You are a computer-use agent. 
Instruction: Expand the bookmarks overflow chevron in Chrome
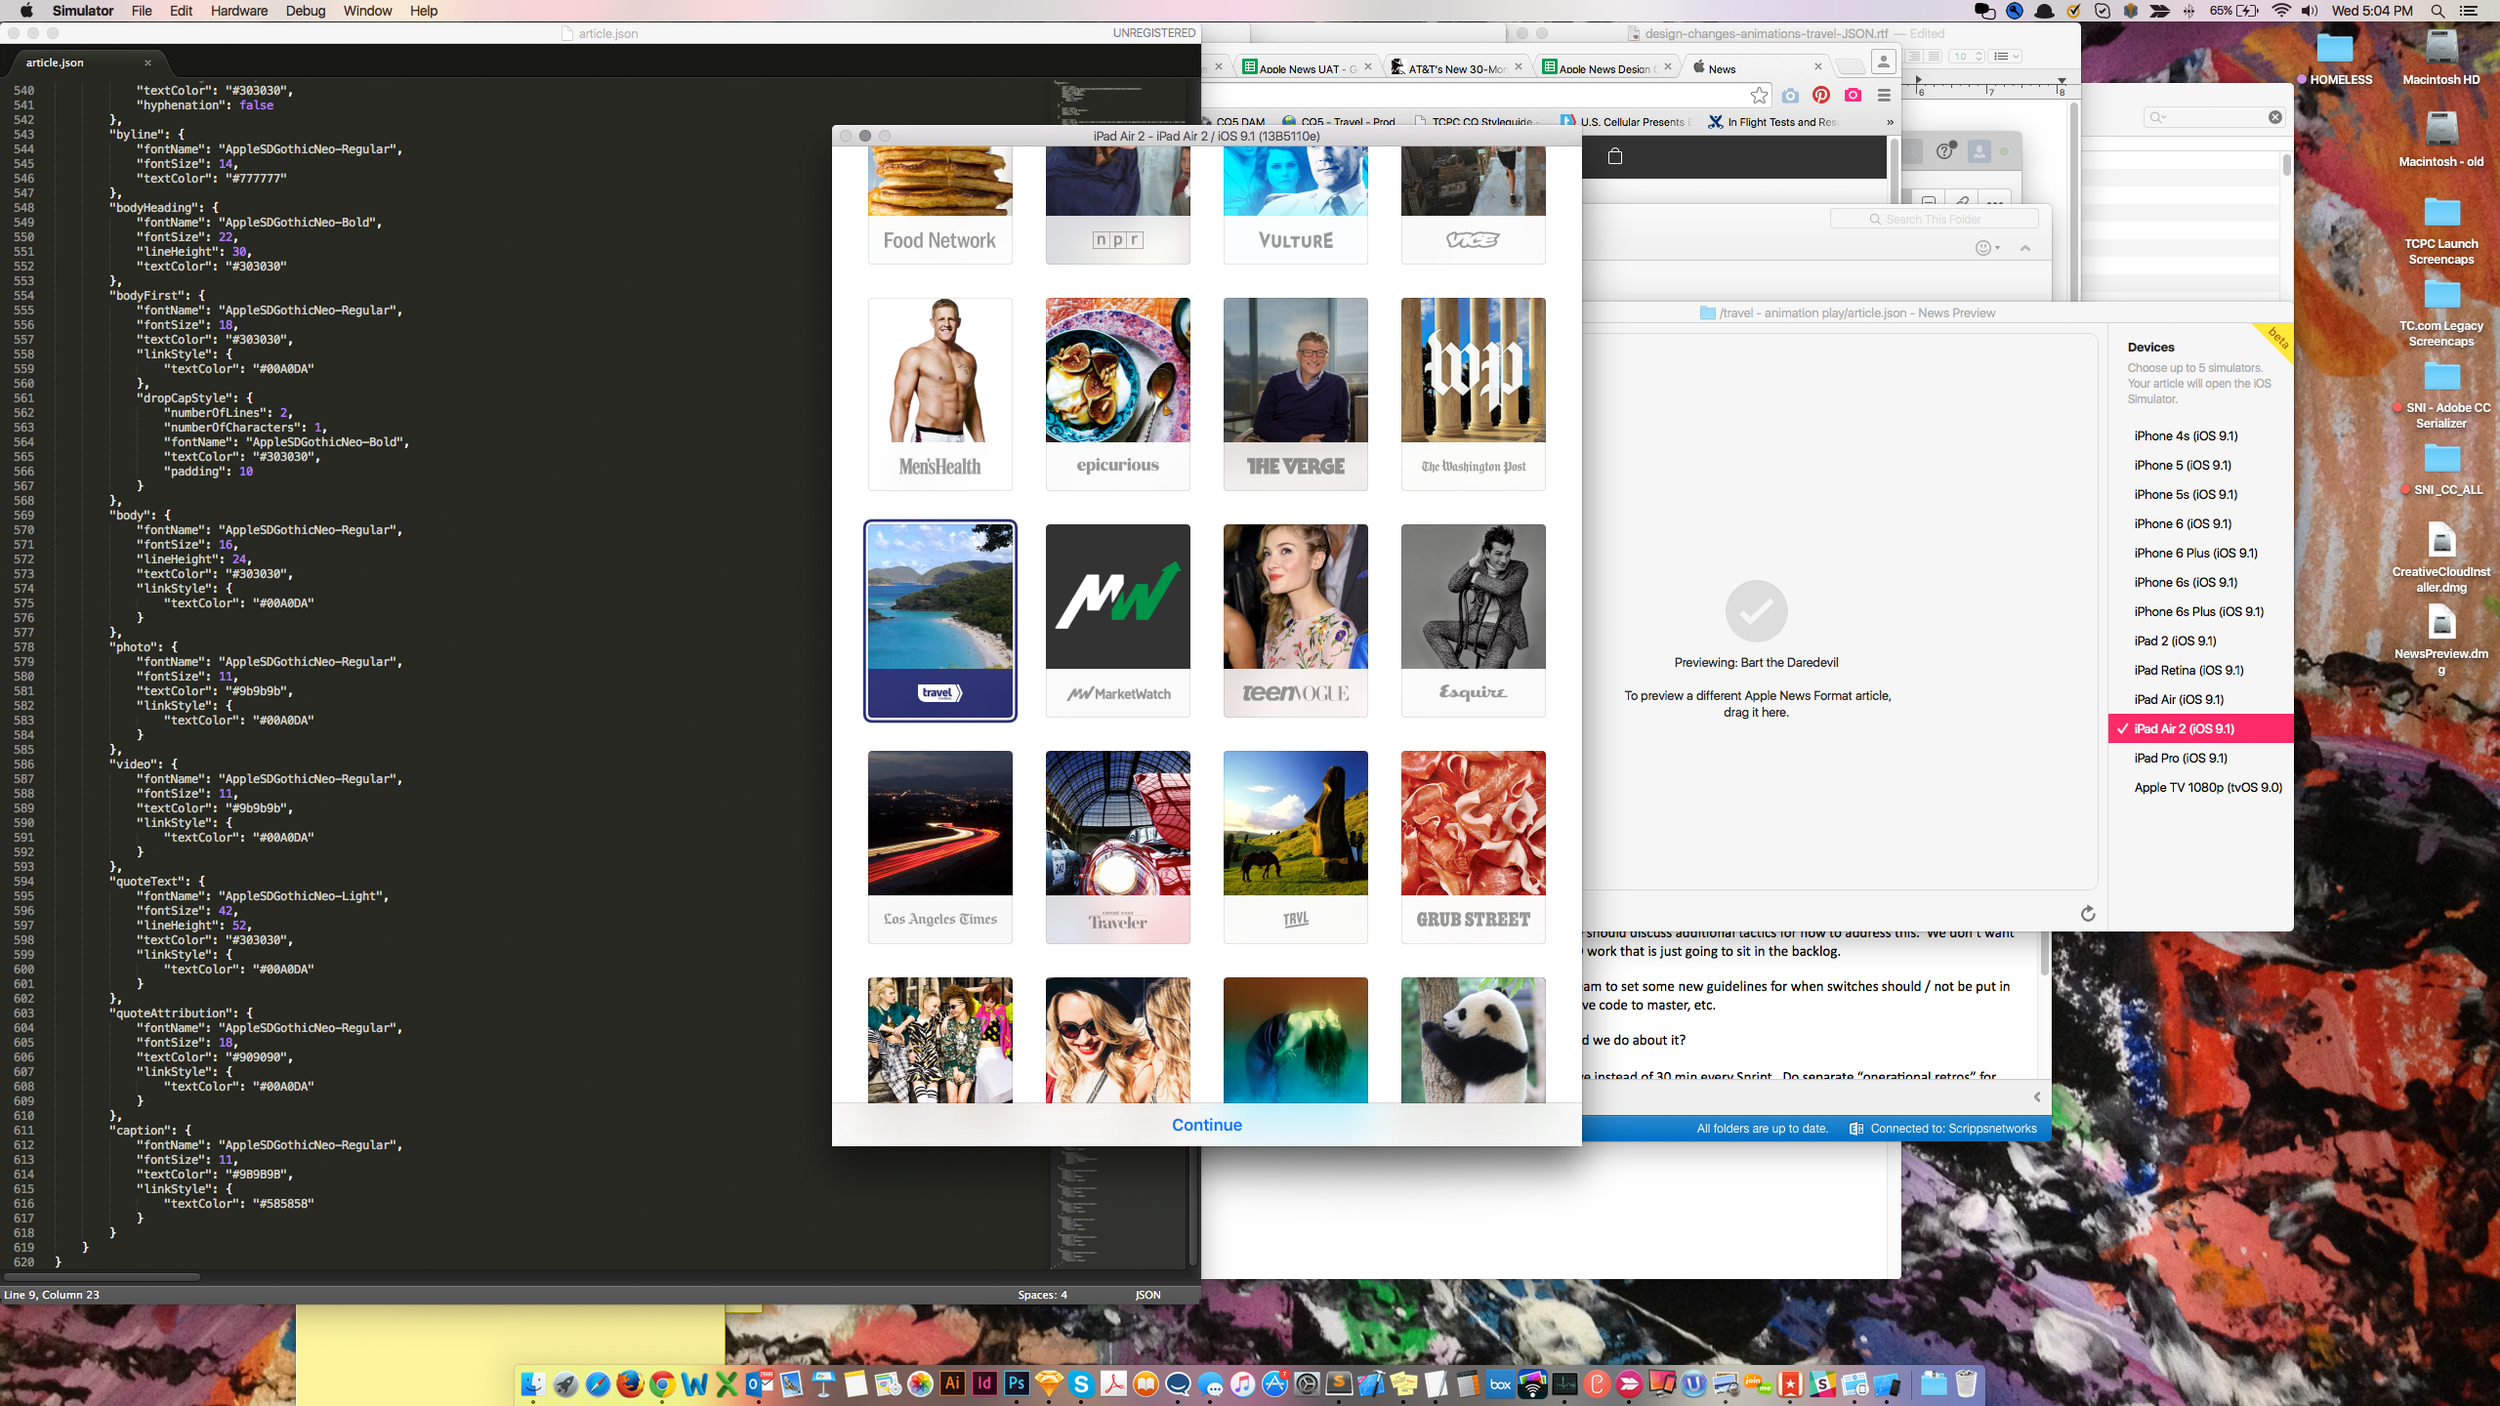[x=1890, y=122]
